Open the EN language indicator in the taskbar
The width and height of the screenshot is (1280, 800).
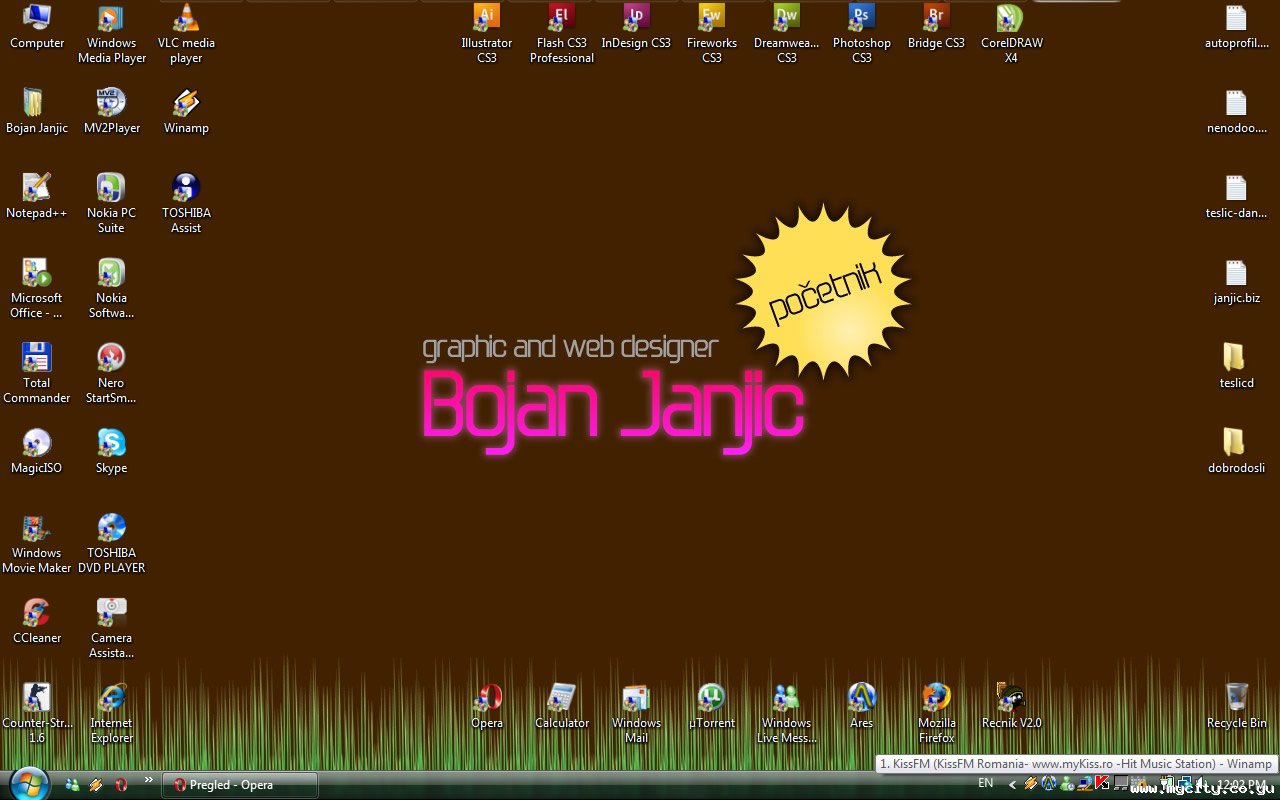point(986,783)
